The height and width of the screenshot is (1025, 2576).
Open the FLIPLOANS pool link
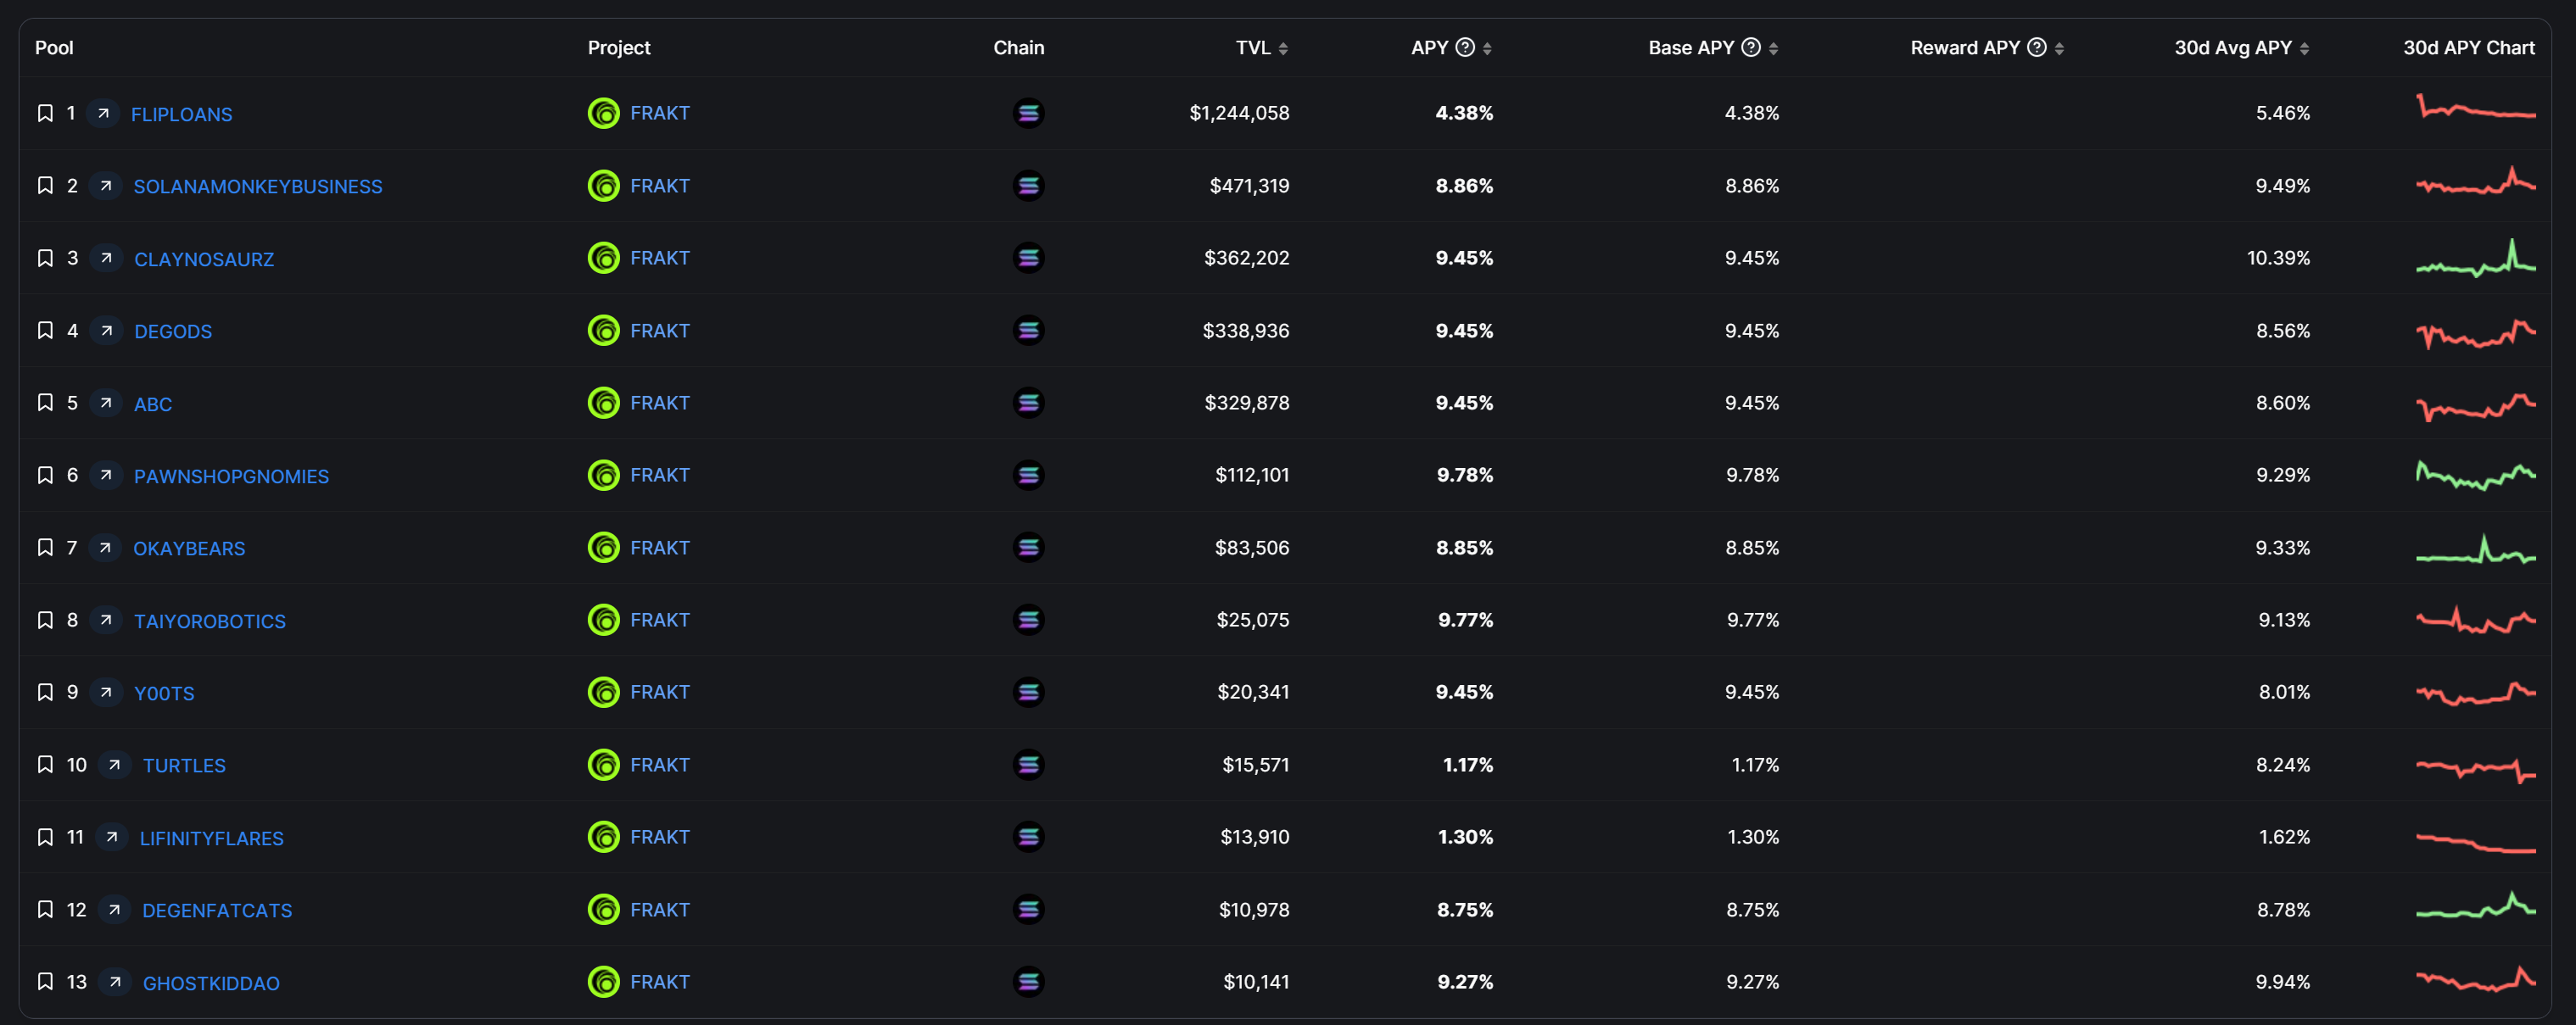[x=181, y=114]
